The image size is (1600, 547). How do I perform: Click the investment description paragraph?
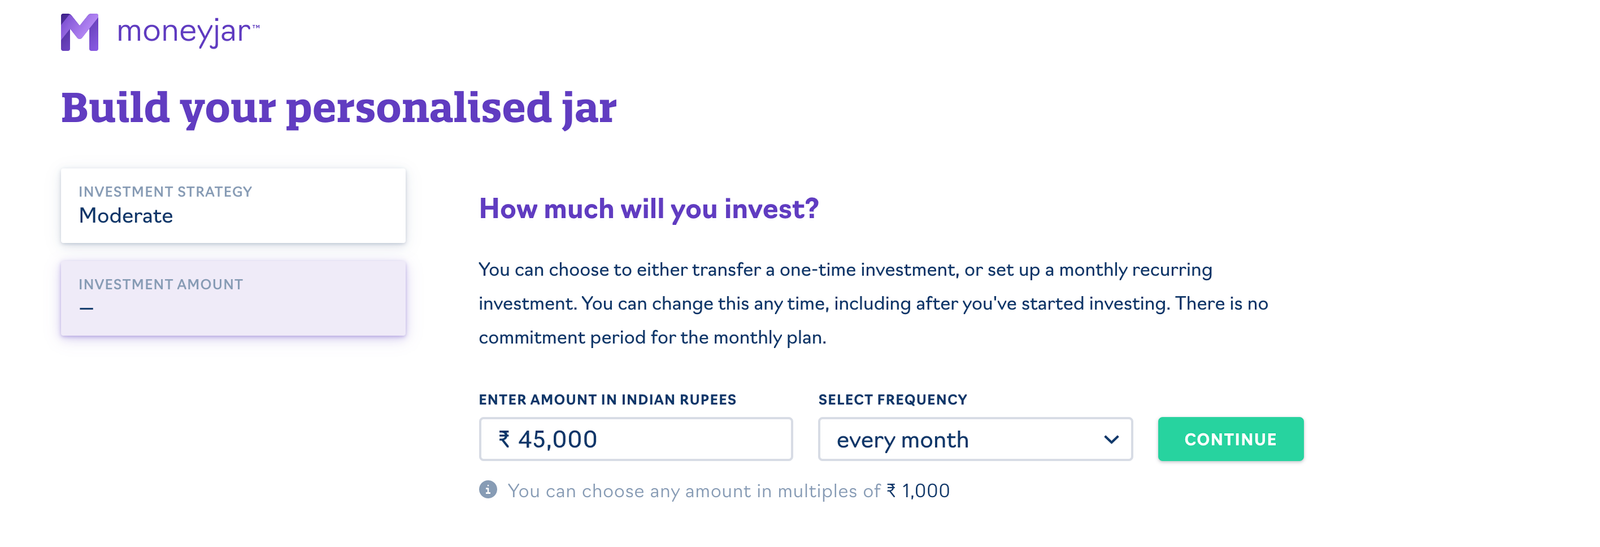873,303
